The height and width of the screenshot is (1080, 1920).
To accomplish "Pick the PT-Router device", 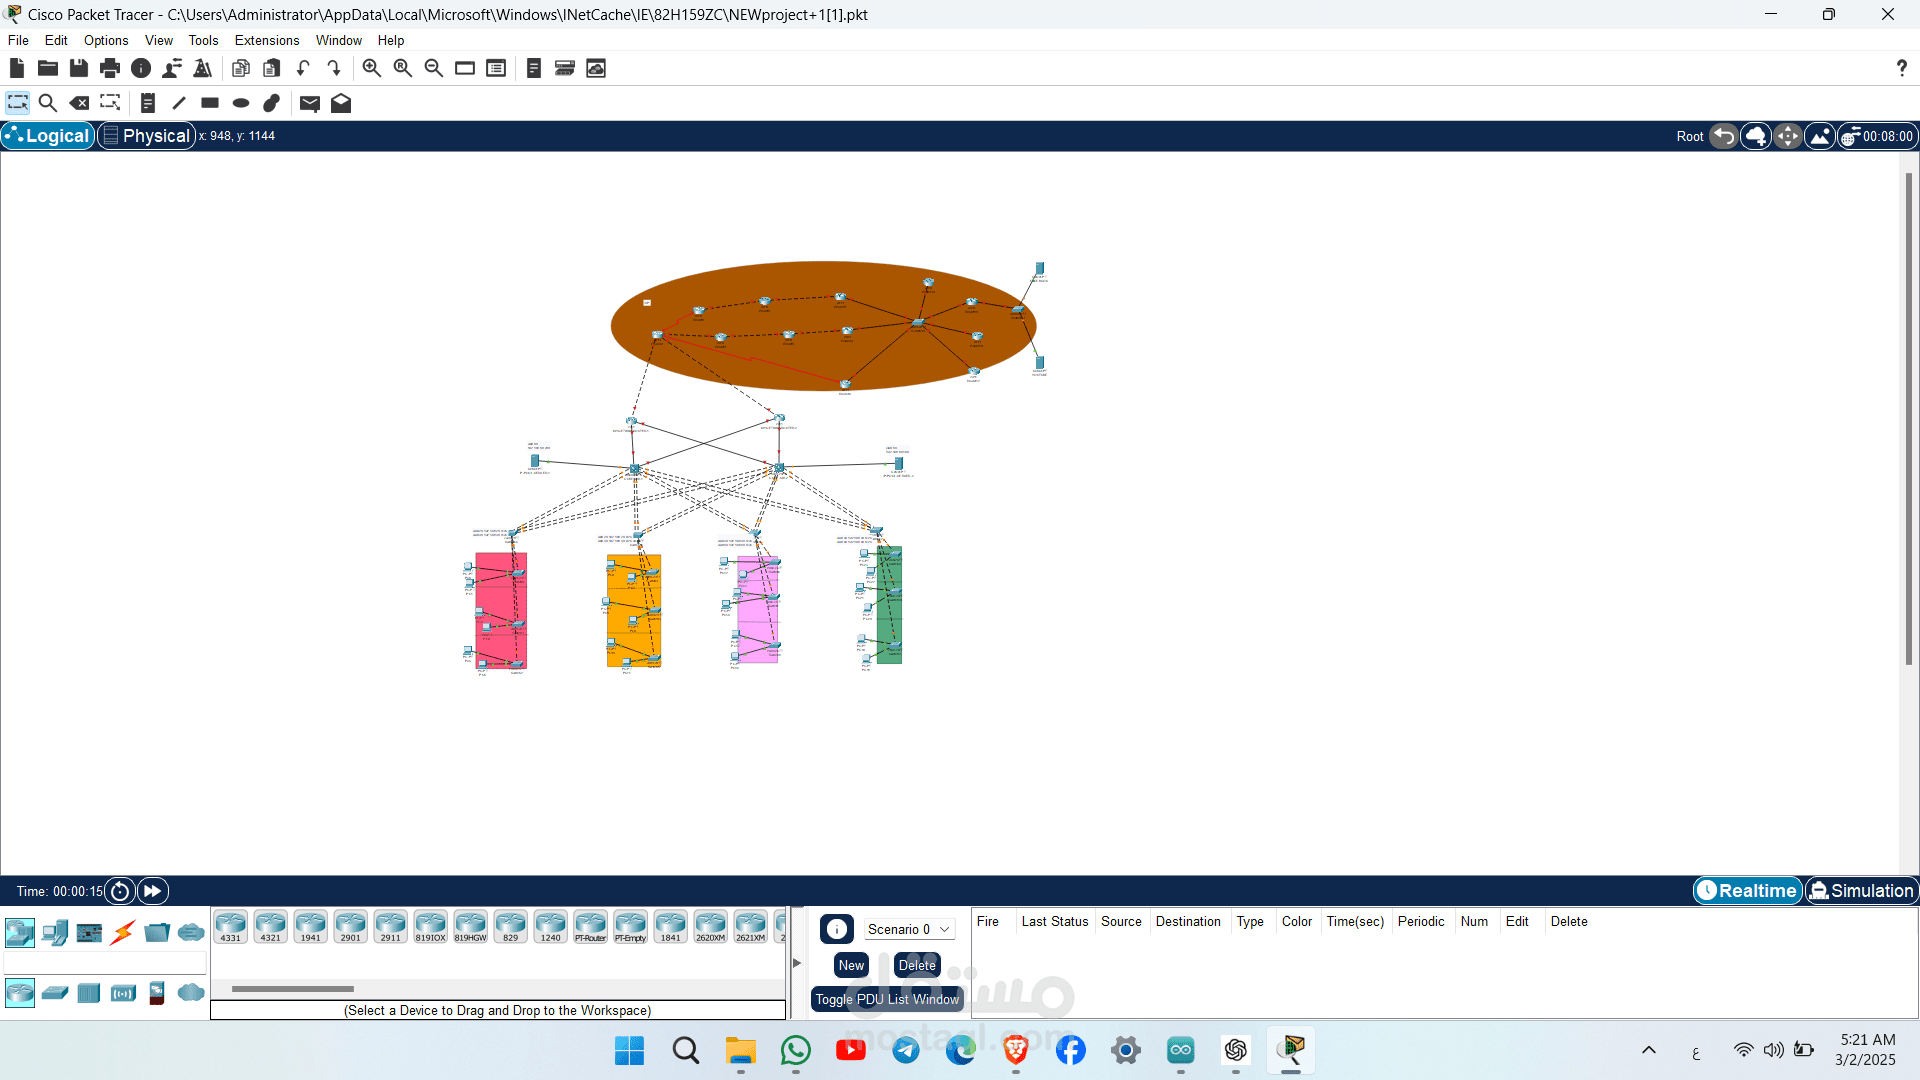I will pyautogui.click(x=591, y=927).
